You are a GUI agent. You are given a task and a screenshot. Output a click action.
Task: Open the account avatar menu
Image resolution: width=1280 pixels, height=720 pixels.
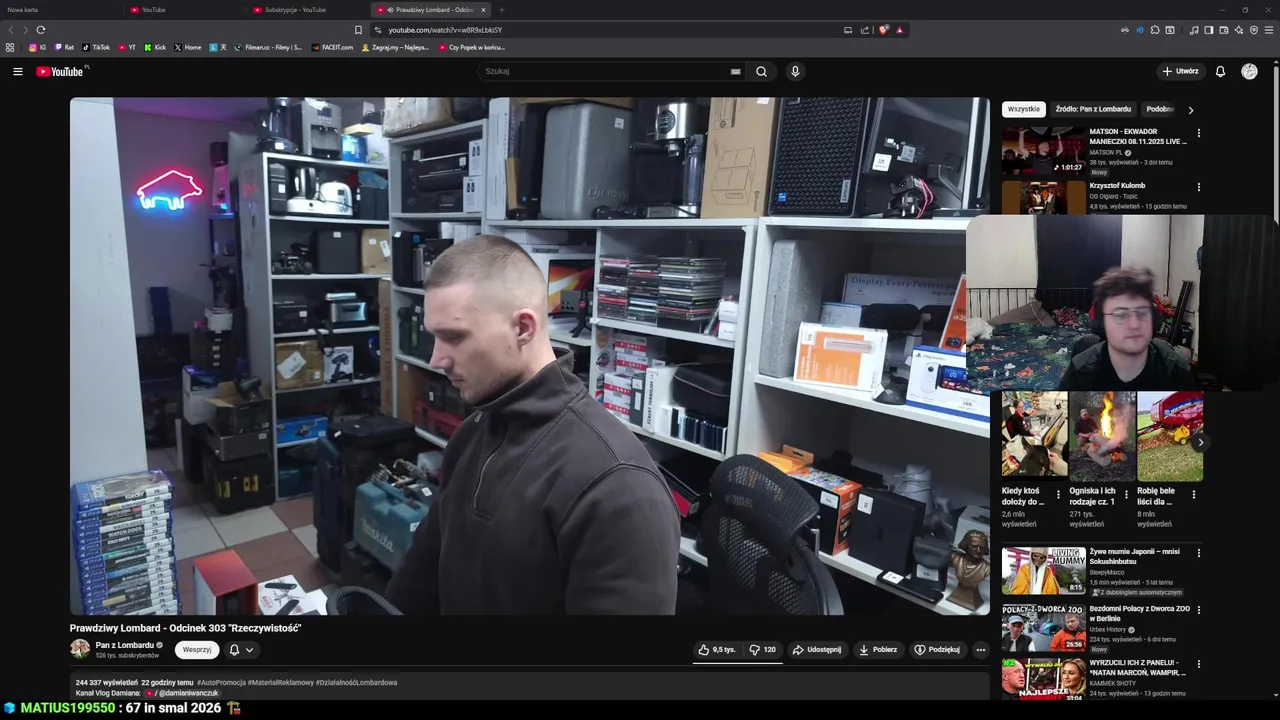pos(1249,72)
